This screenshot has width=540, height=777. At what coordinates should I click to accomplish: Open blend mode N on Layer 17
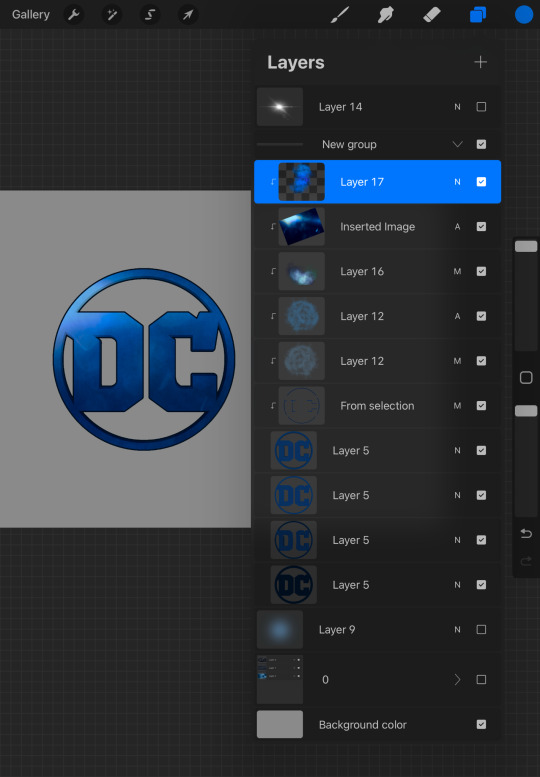(x=457, y=182)
